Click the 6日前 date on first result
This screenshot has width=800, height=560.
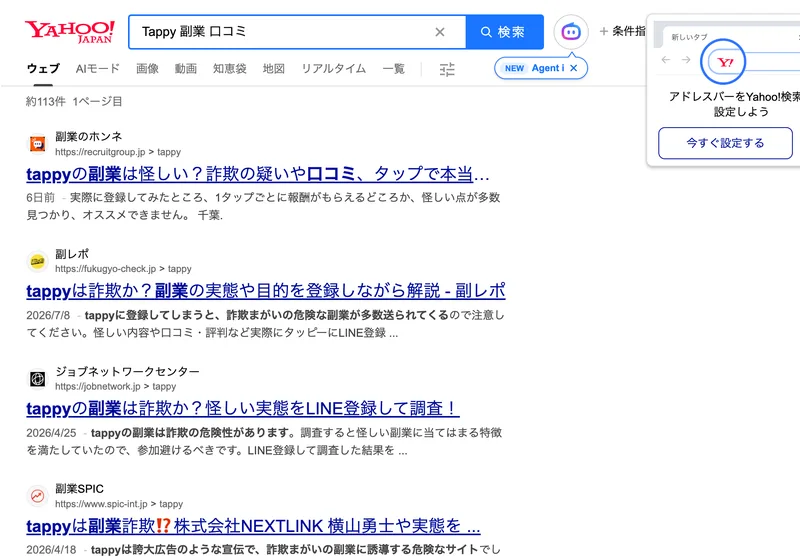point(40,198)
